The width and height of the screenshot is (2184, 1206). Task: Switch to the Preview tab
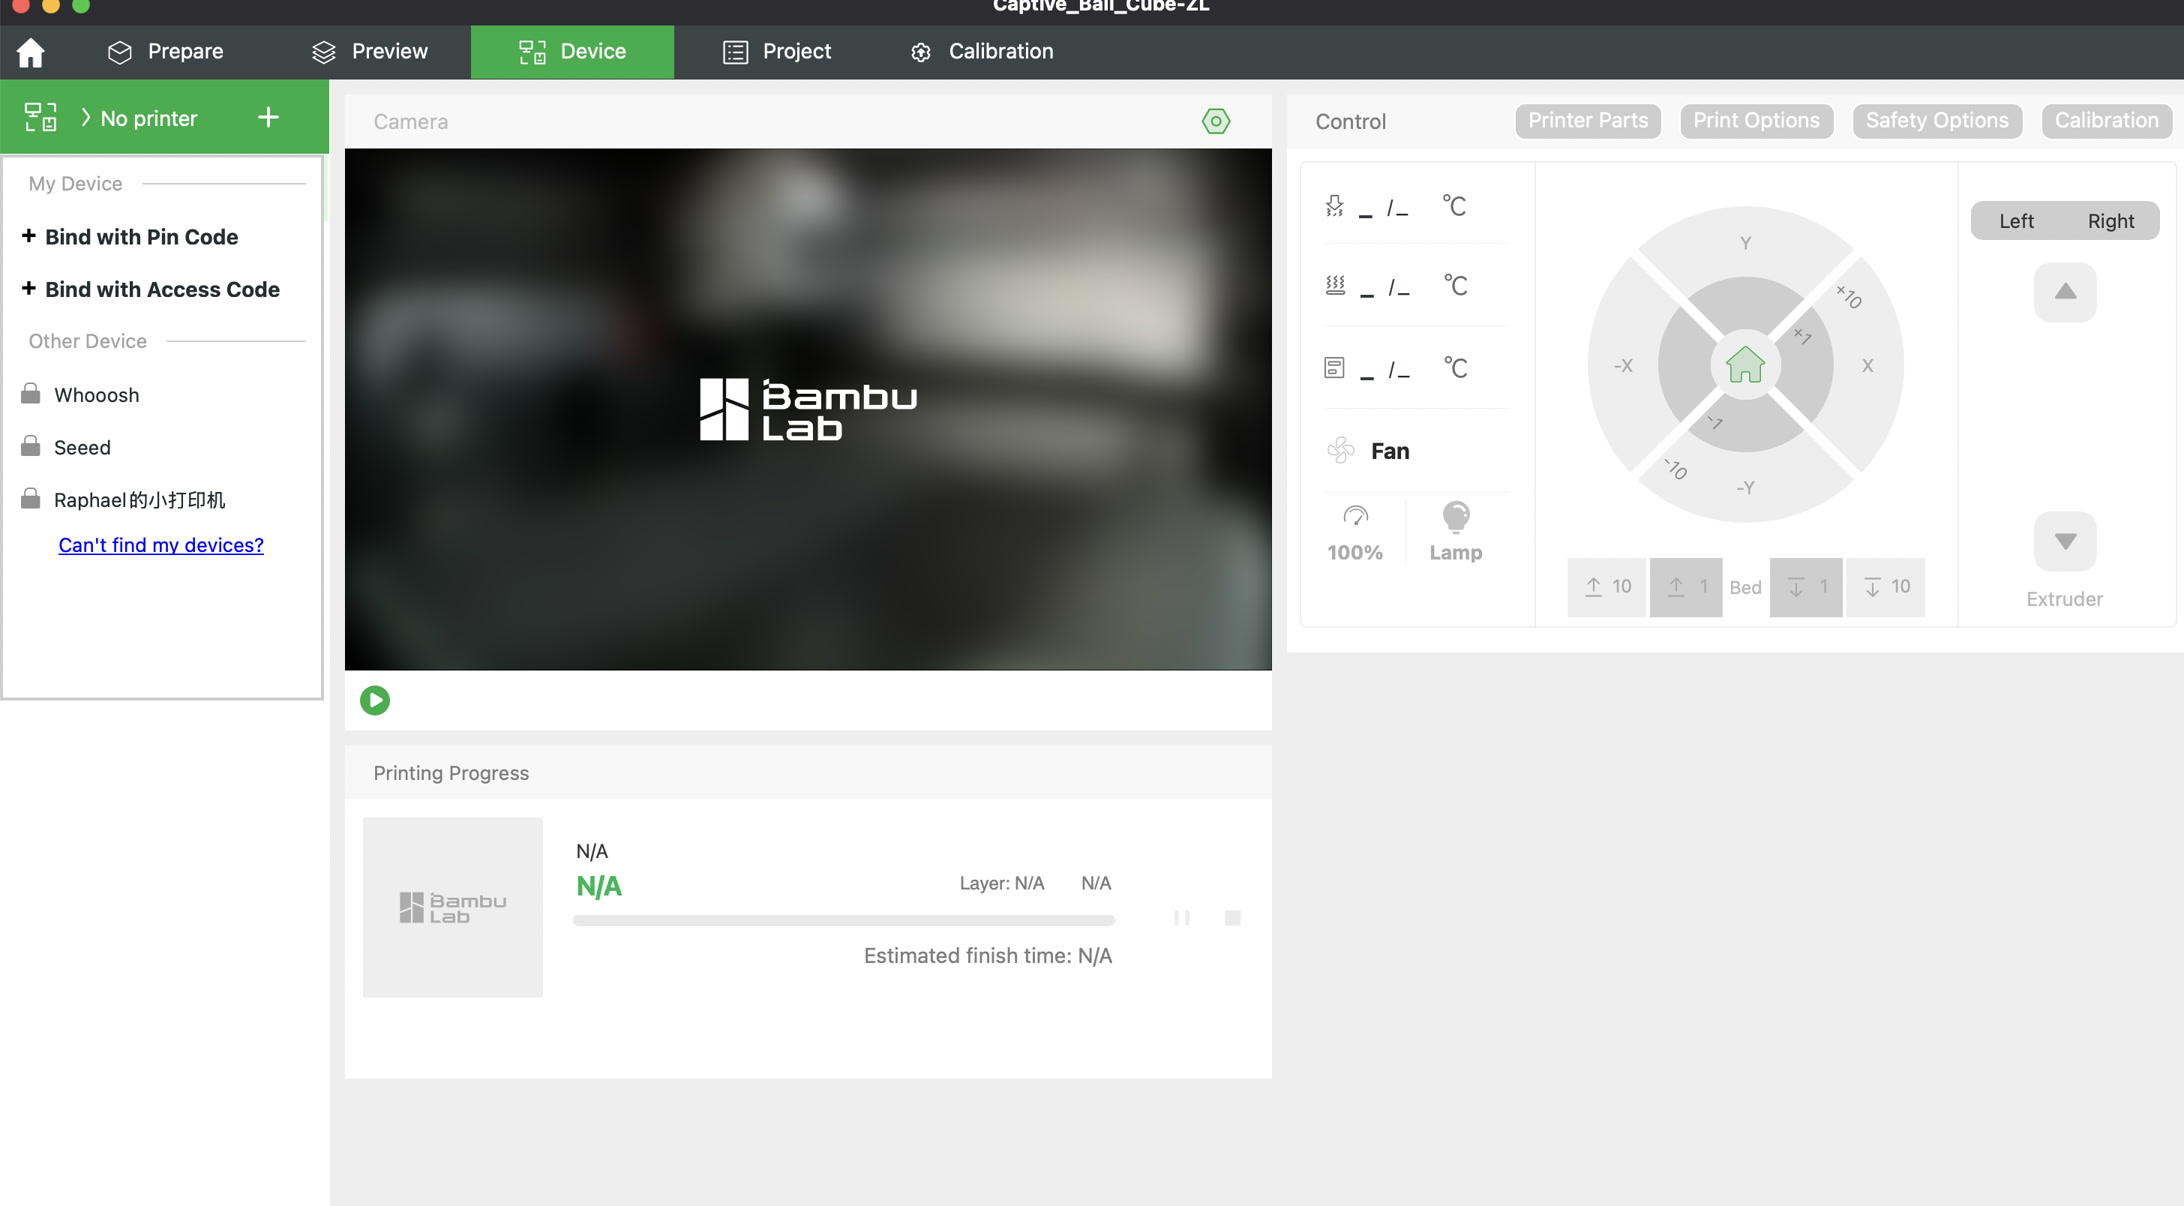click(x=369, y=52)
